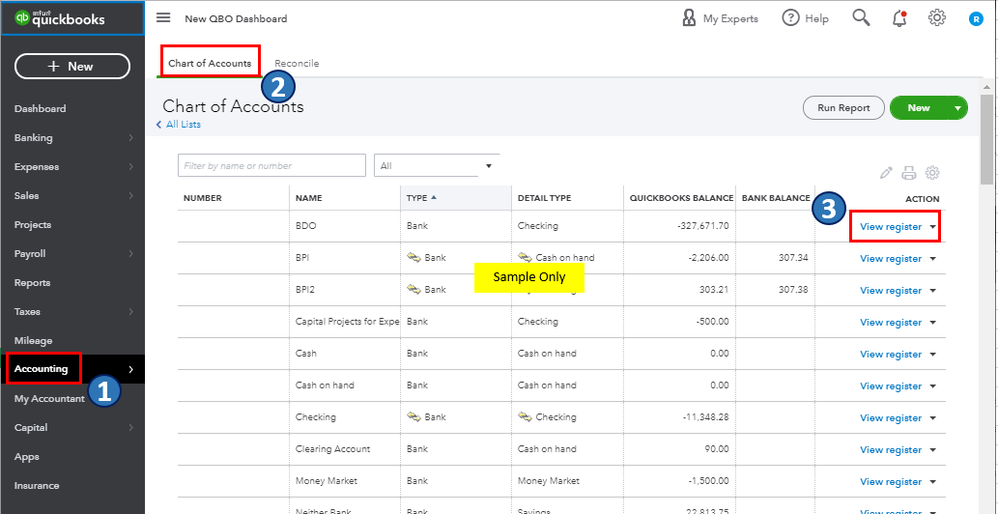Image resolution: width=998 pixels, height=514 pixels.
Task: Expand Capital menu
Action: [73, 427]
